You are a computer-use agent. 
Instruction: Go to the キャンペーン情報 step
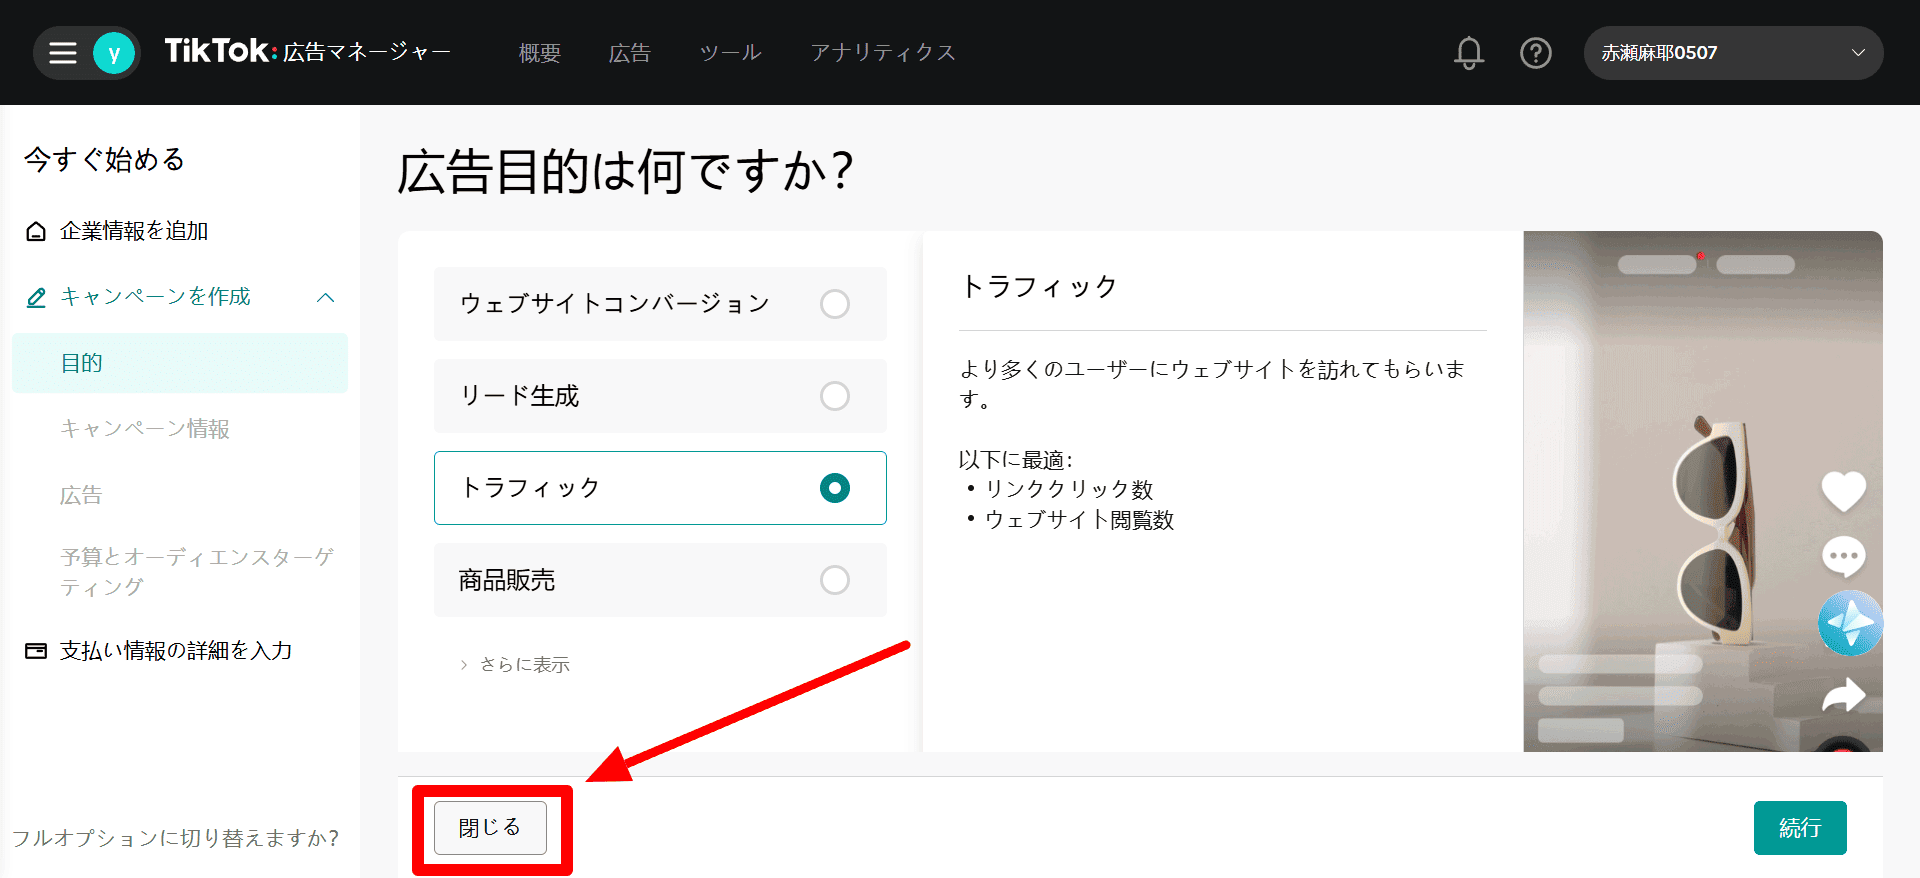pos(146,429)
